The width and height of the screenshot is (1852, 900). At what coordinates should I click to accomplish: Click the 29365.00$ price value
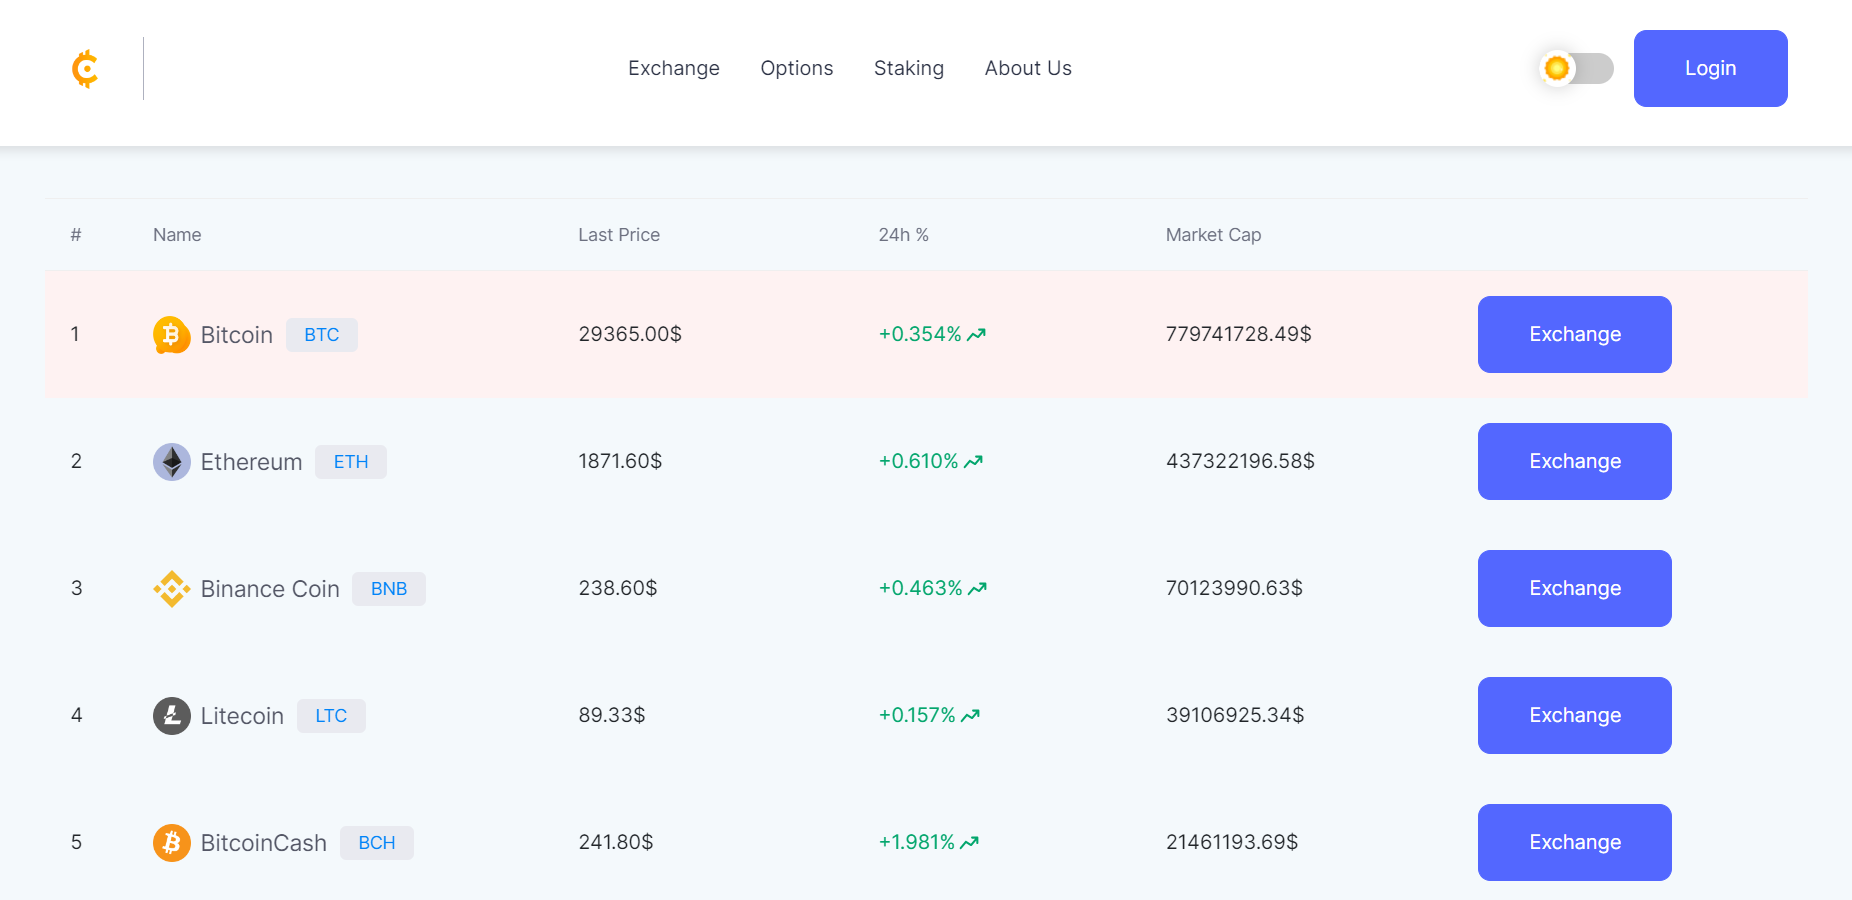[x=630, y=334]
